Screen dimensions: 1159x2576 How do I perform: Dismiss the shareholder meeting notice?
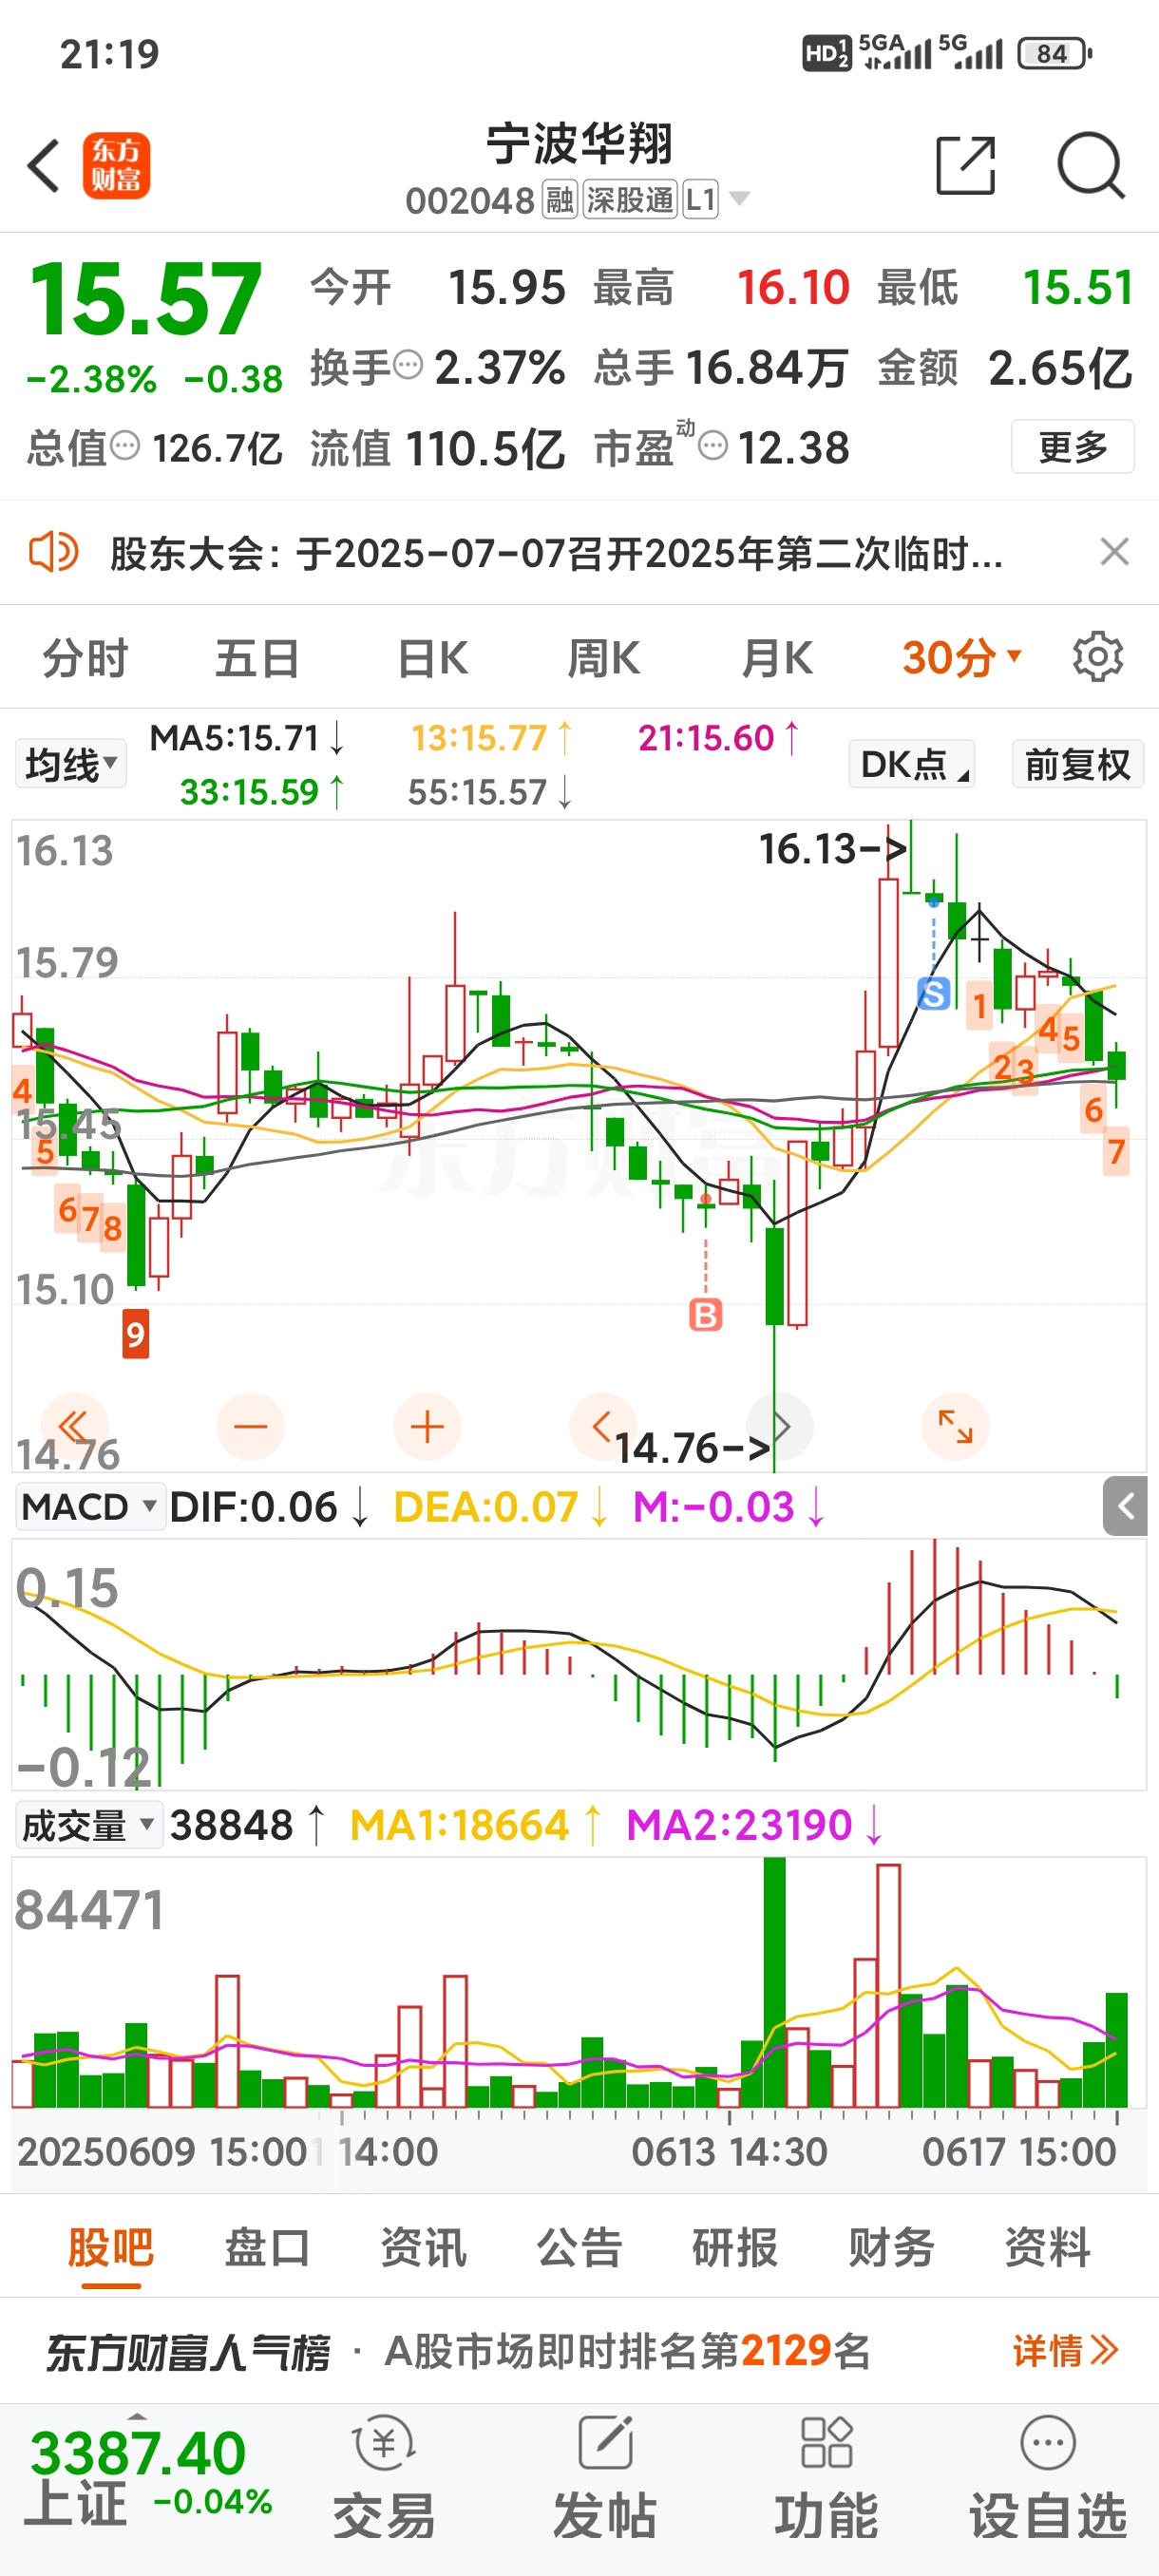pos(1114,552)
